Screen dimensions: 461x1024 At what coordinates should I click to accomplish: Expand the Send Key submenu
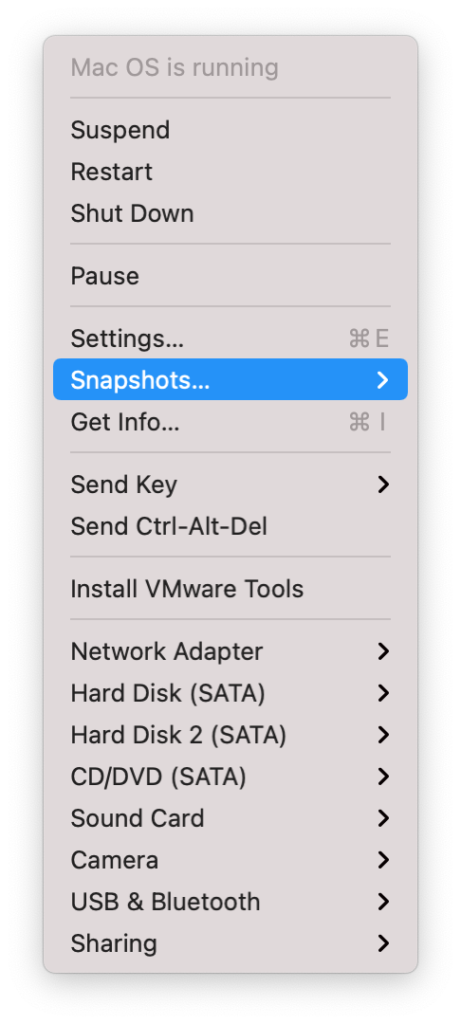tap(230, 485)
